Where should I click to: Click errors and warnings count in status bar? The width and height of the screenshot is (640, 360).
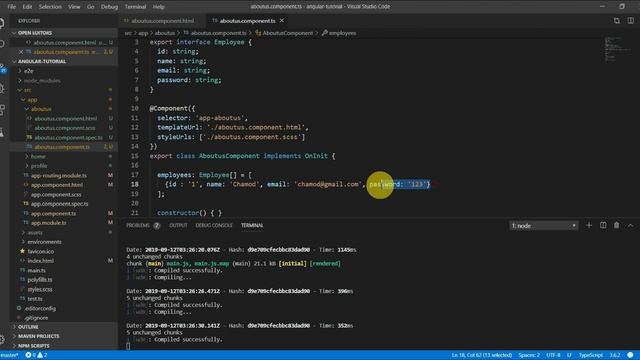click(36, 355)
